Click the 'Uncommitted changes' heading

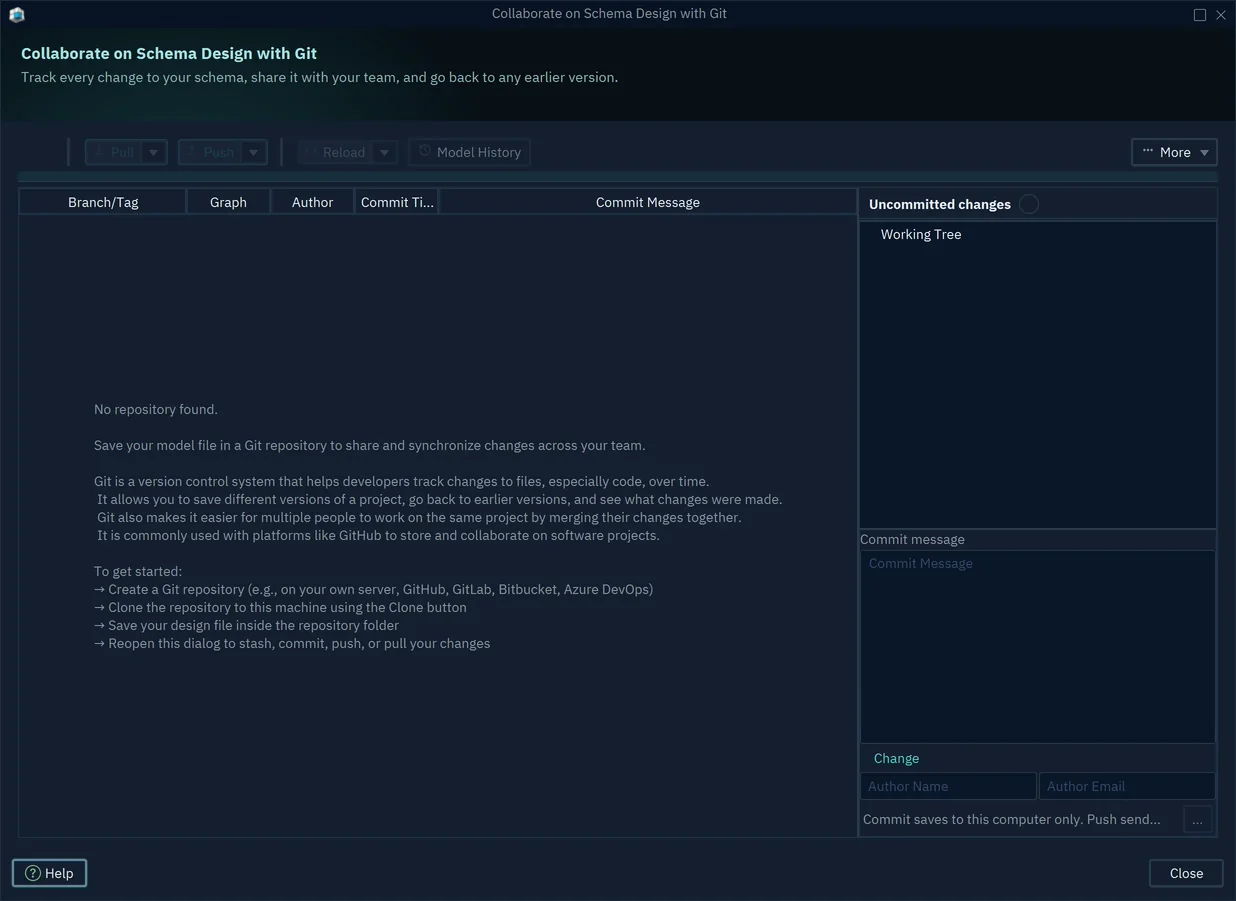coord(940,204)
